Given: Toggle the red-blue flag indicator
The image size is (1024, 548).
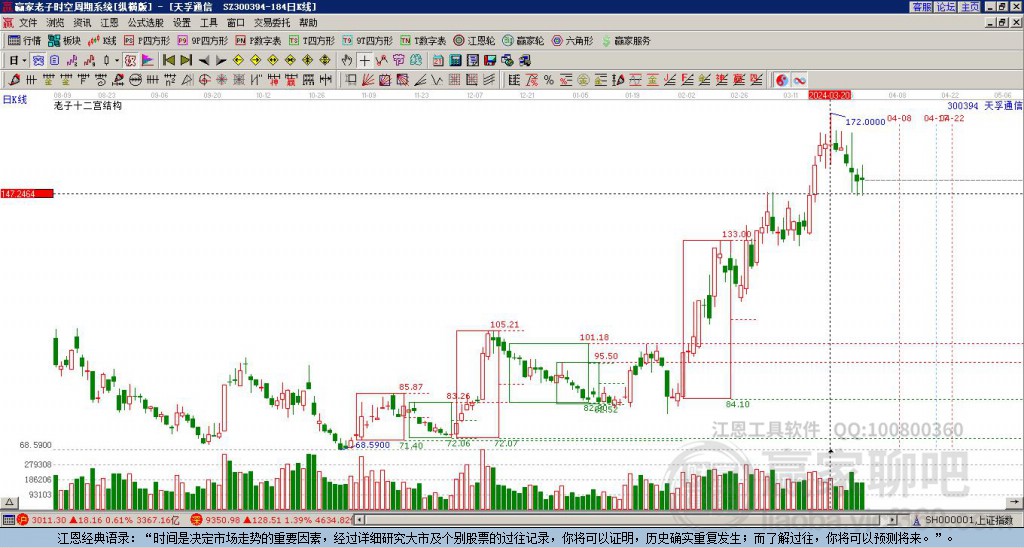Looking at the screenshot, I should [148, 61].
